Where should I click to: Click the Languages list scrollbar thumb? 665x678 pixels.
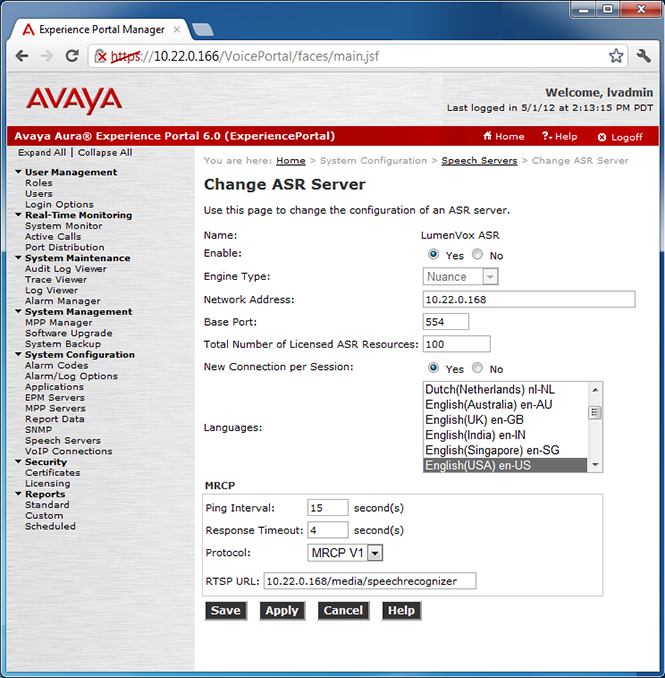(x=595, y=413)
